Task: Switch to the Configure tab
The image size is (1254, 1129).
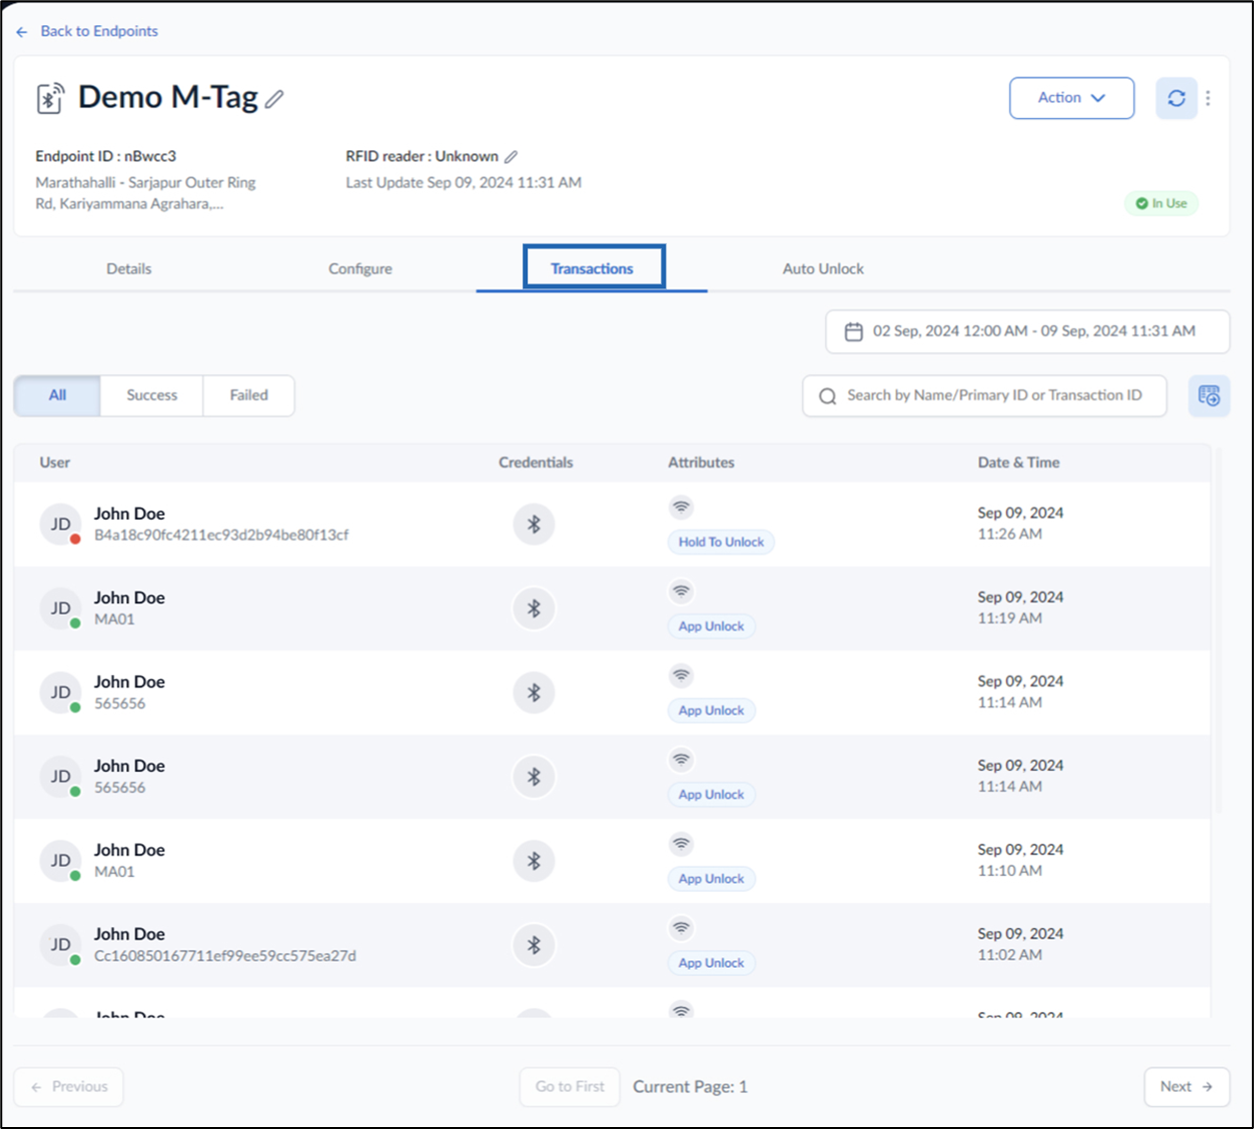Action: tap(360, 269)
